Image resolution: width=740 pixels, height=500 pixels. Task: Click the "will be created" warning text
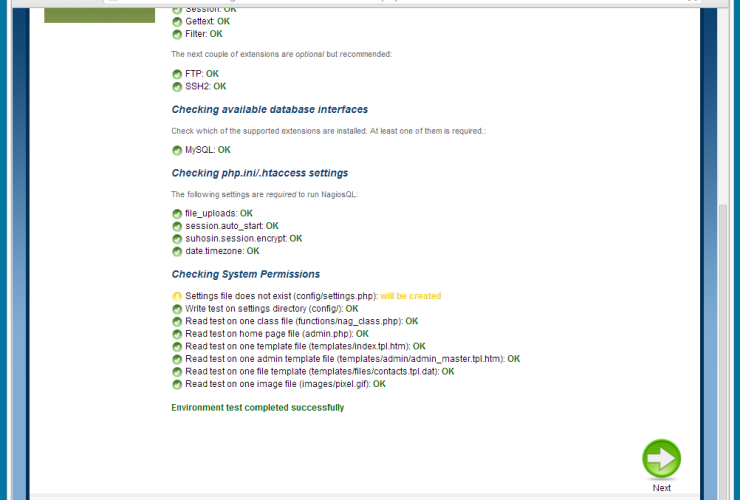[410, 296]
